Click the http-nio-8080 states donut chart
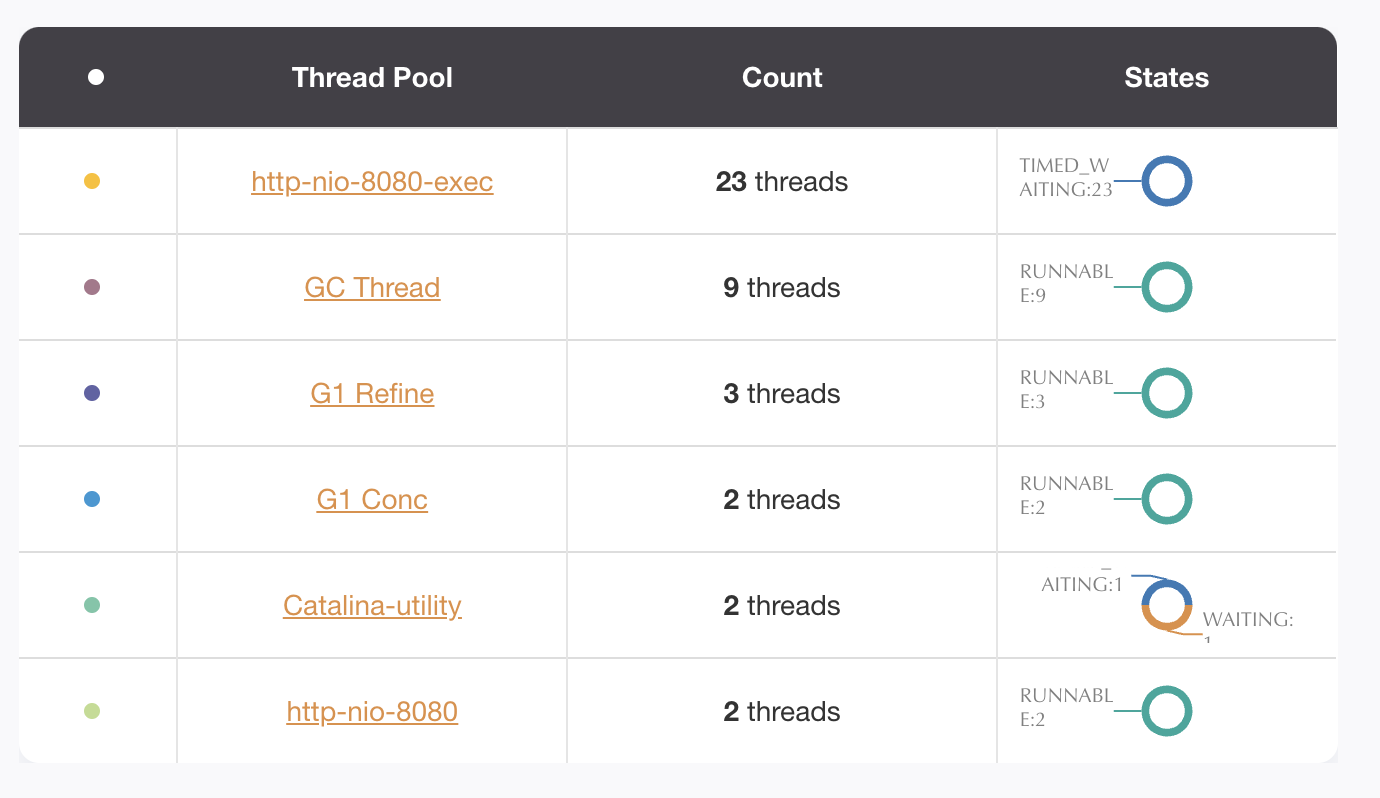The height and width of the screenshot is (798, 1380). click(1167, 712)
